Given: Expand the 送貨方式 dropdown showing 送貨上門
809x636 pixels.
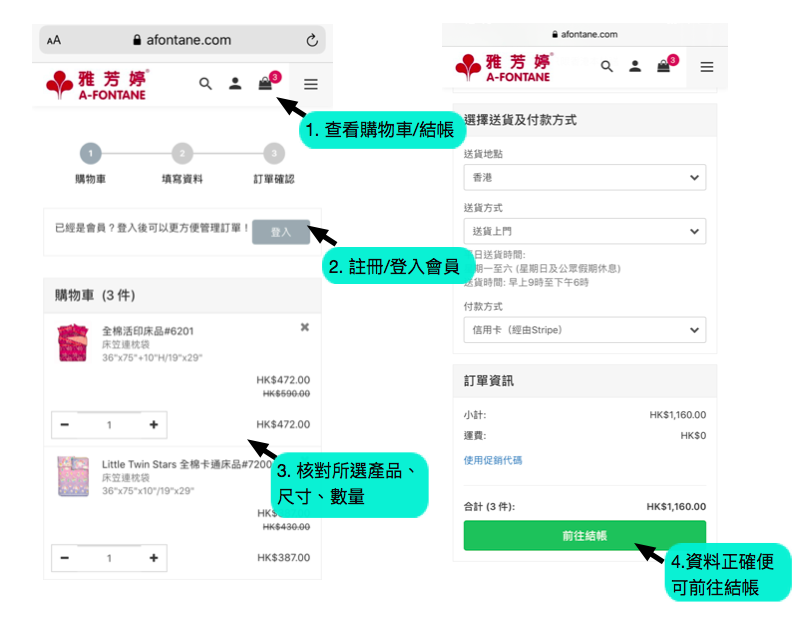Looking at the screenshot, I should pos(584,231).
